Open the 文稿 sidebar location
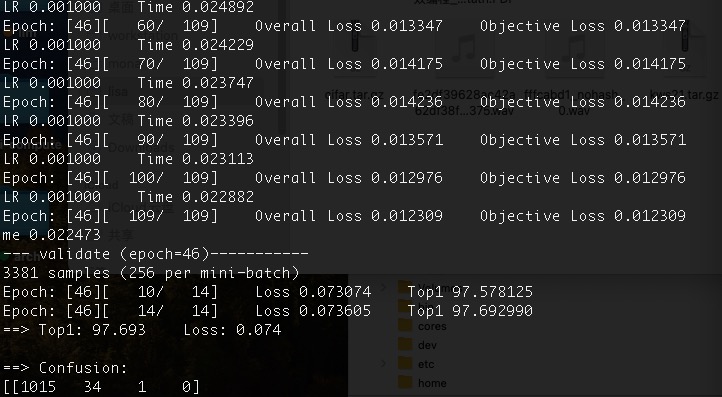Image resolution: width=722 pixels, height=397 pixels. click(x=120, y=120)
